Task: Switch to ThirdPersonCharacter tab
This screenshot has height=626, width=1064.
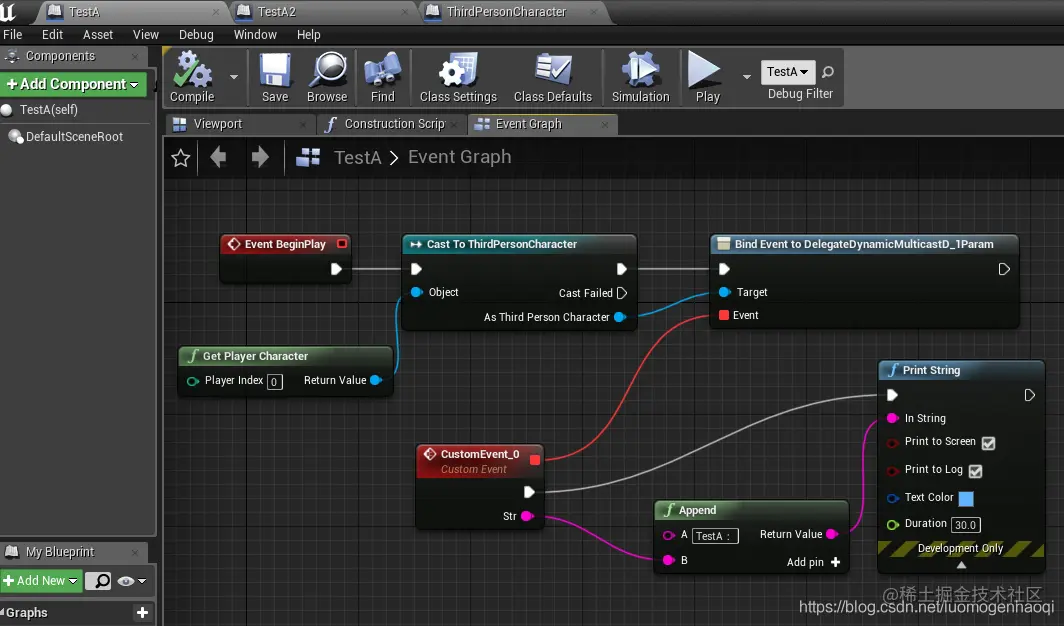Action: coord(512,12)
